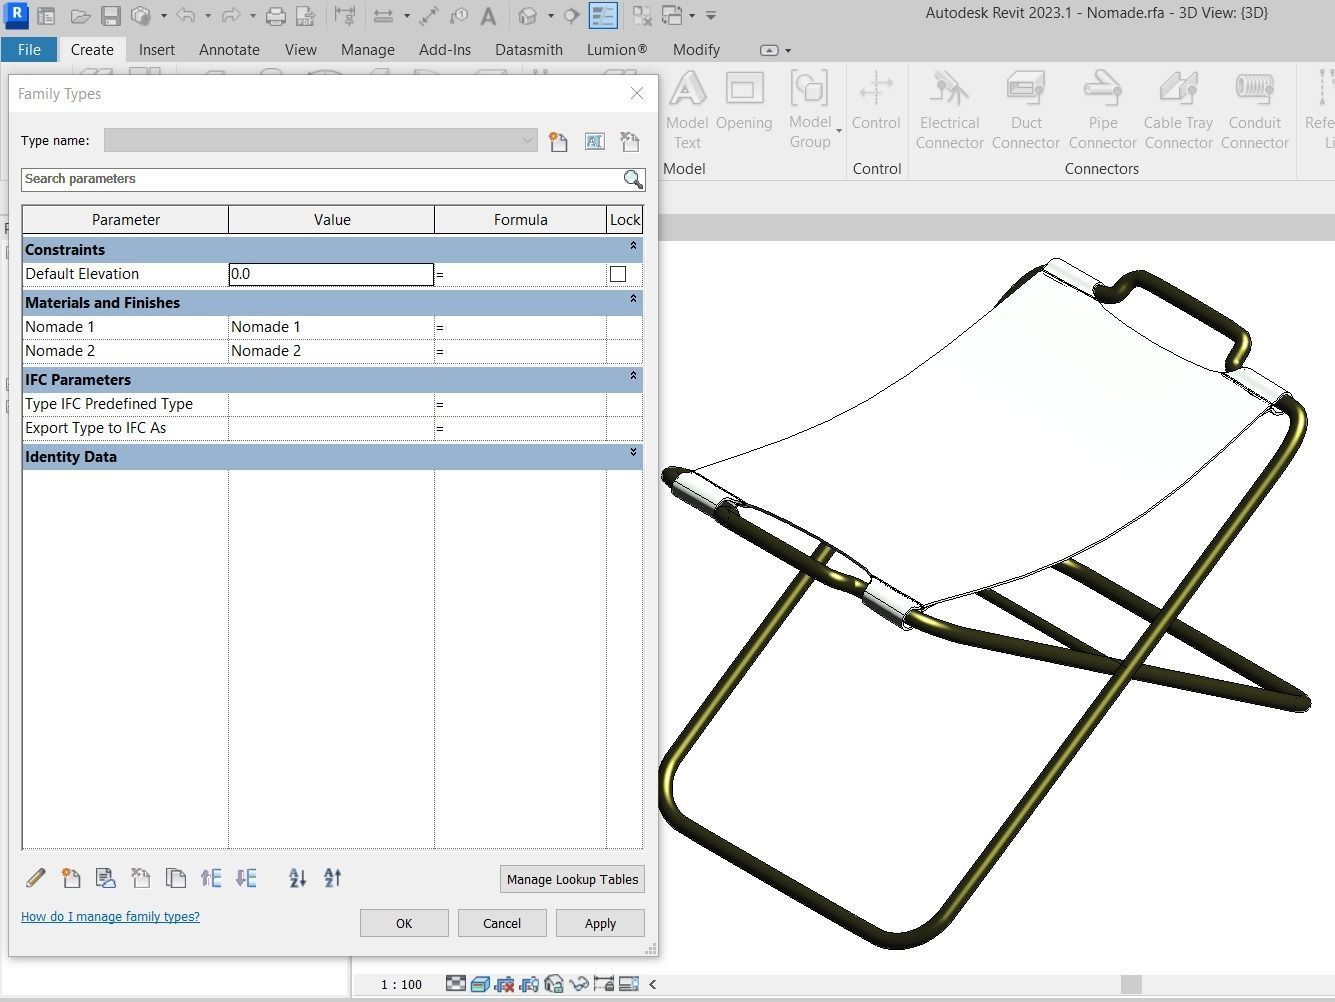Click the Type IFC Predefined Type parameter row
Viewport: 1335px width, 1002px height.
(x=332, y=404)
